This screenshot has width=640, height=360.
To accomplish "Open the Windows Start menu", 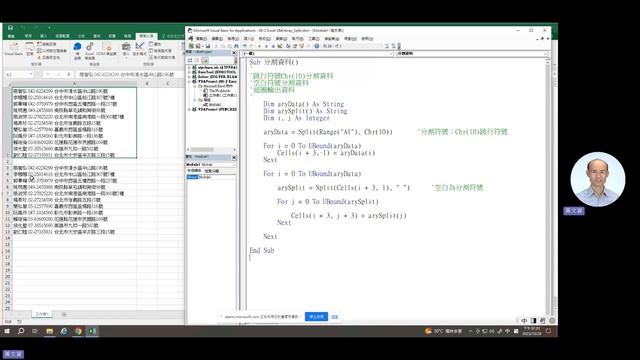I will coord(7,331).
